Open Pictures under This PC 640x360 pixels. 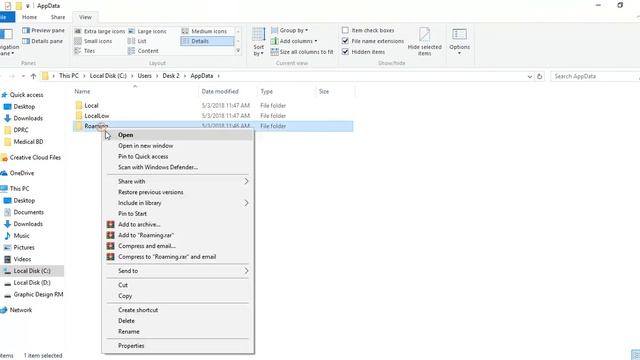pyautogui.click(x=20, y=247)
